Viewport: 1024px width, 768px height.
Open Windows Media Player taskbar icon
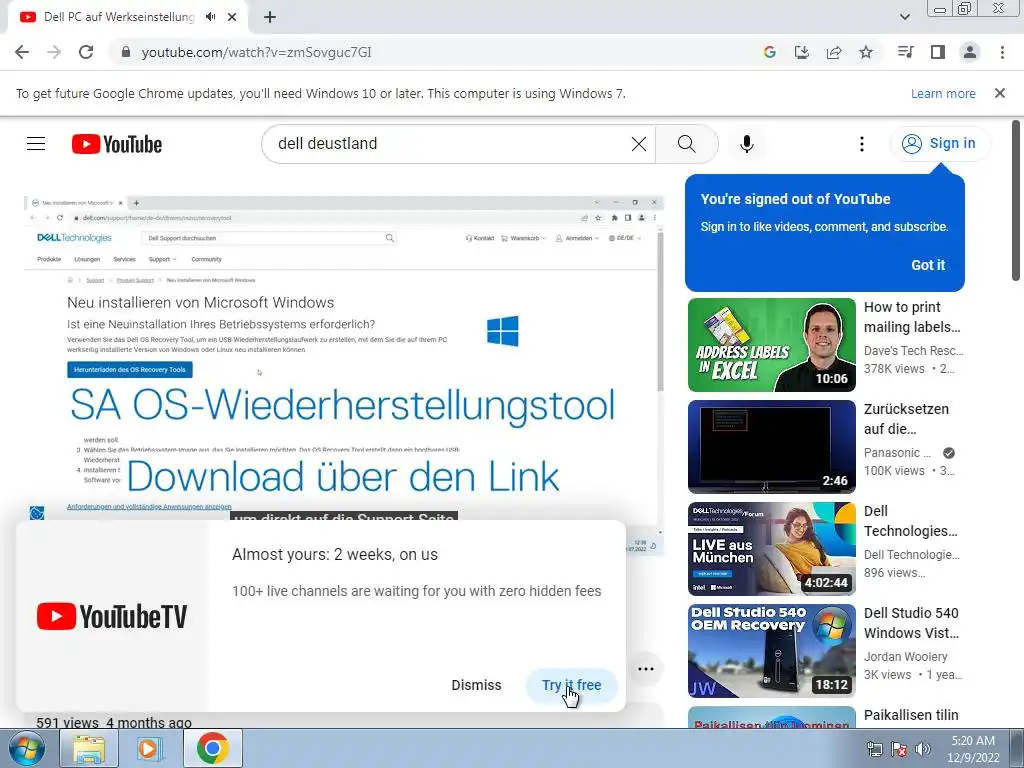(x=148, y=748)
